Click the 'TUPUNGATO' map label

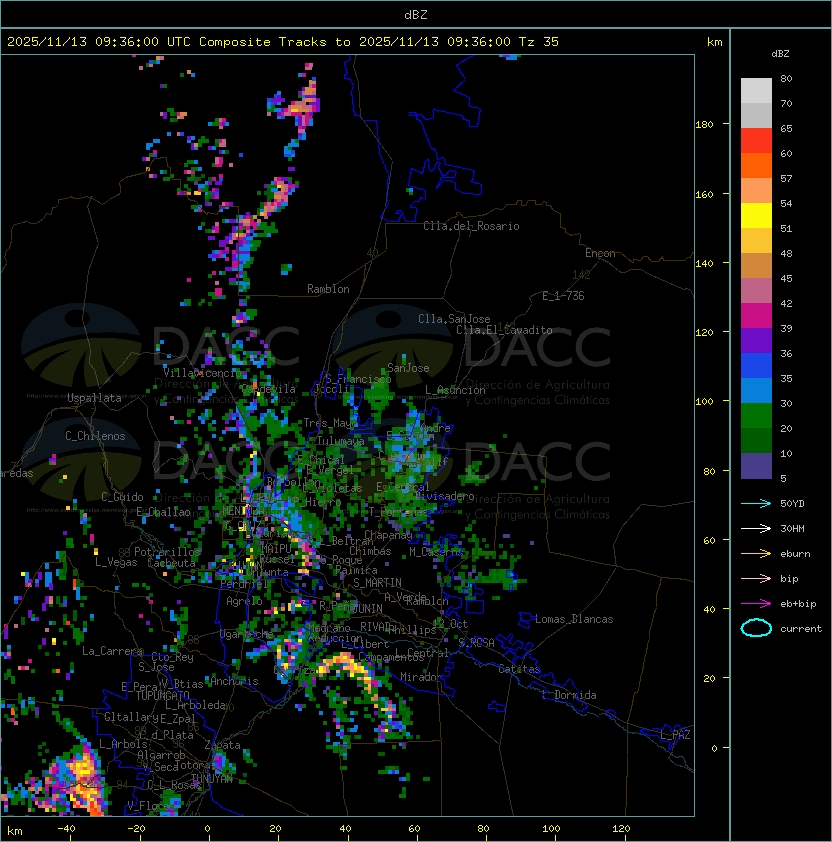[x=162, y=696]
